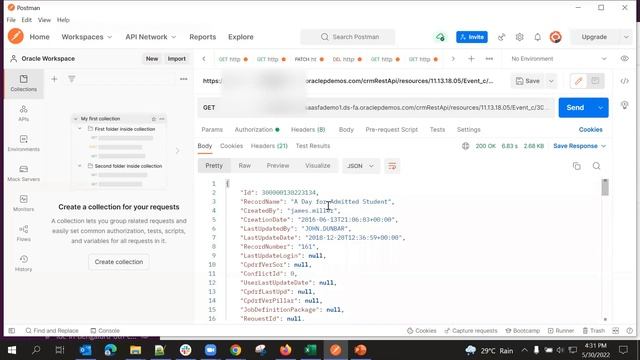
Task: Open the History sidebar panel
Action: pos(23,263)
